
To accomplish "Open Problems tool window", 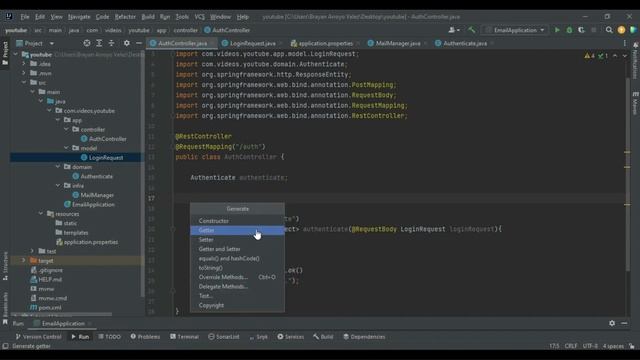I will click(145, 337).
